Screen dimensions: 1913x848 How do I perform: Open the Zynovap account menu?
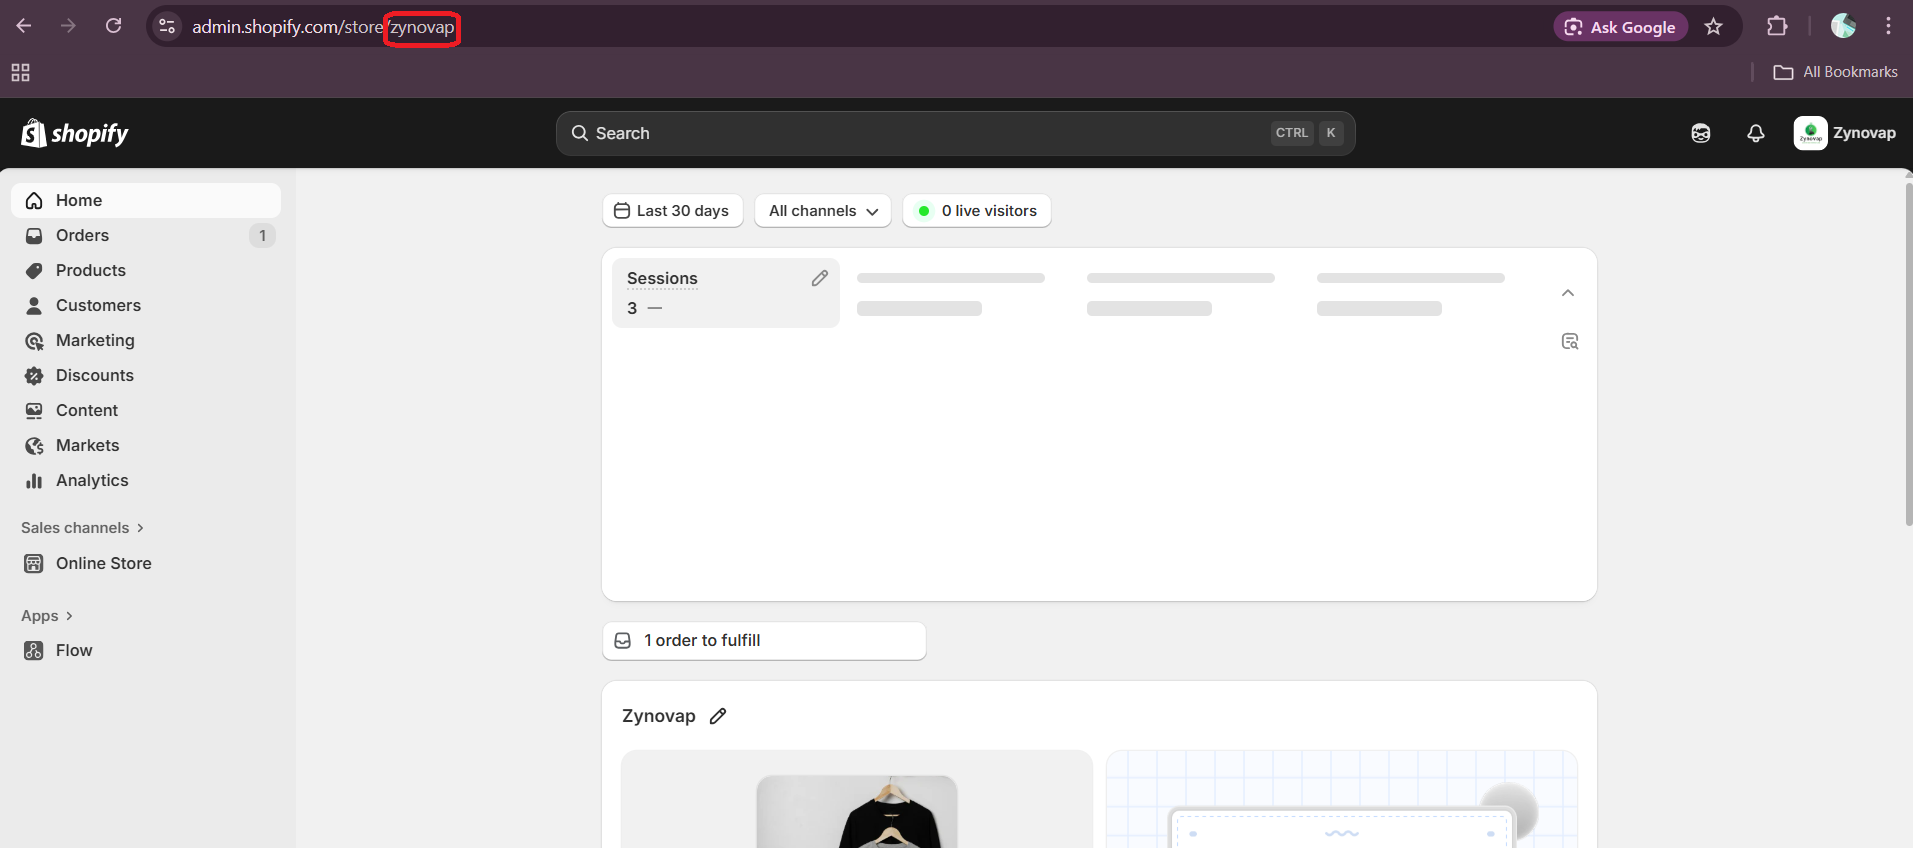click(x=1845, y=133)
